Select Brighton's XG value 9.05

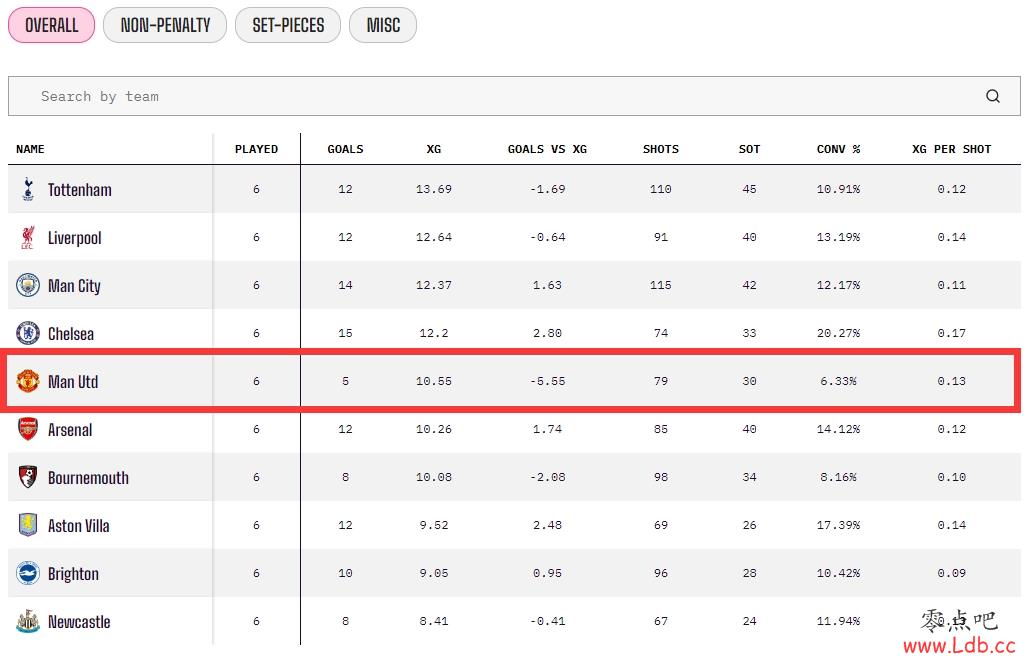(433, 574)
